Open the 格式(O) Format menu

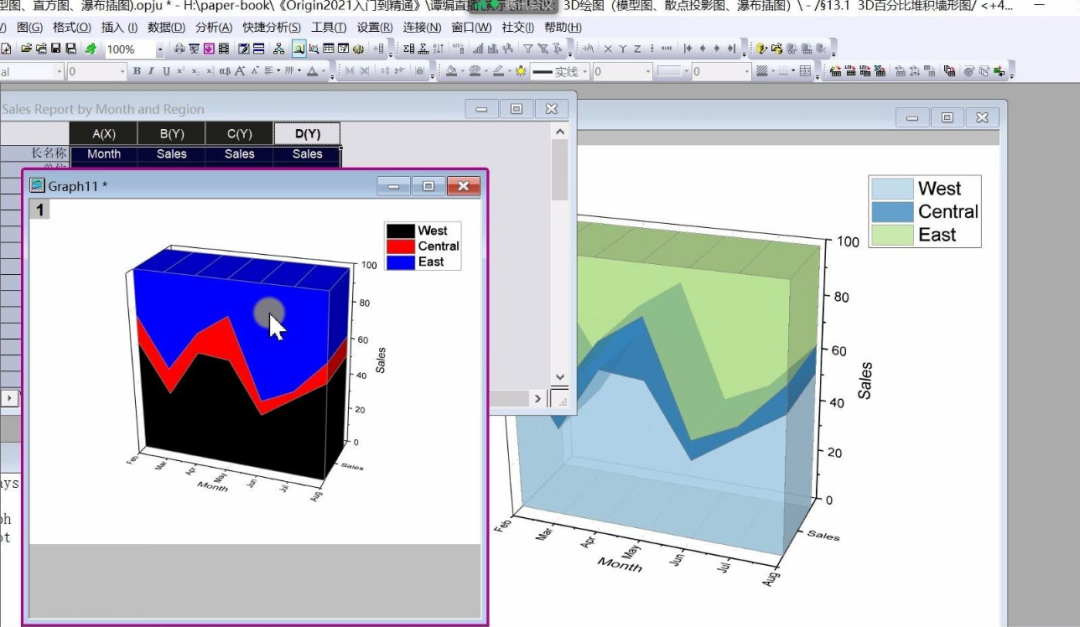click(x=72, y=28)
